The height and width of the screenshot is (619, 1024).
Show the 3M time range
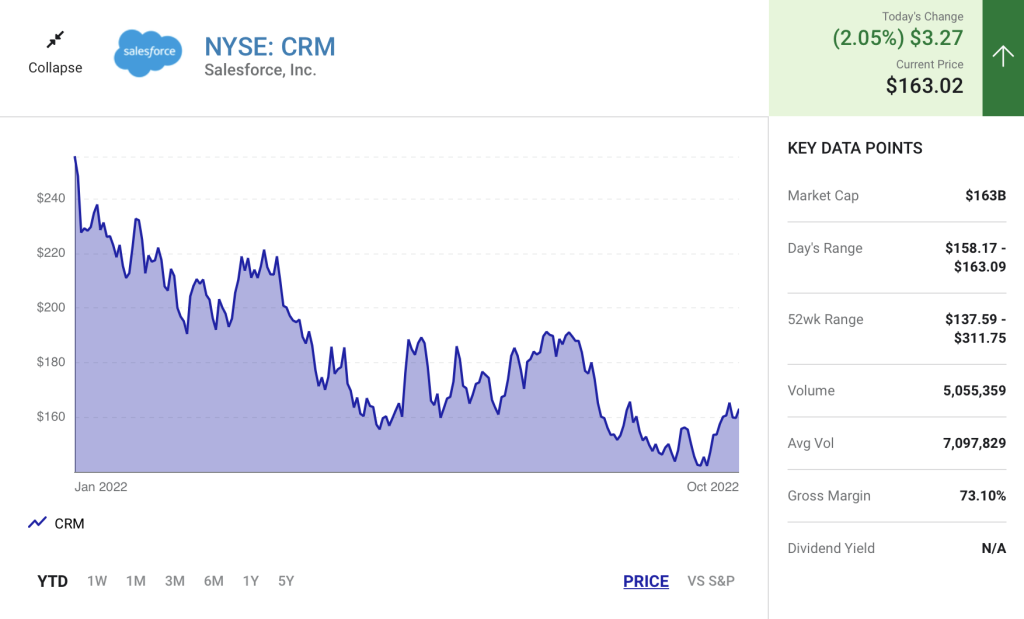[x=175, y=581]
